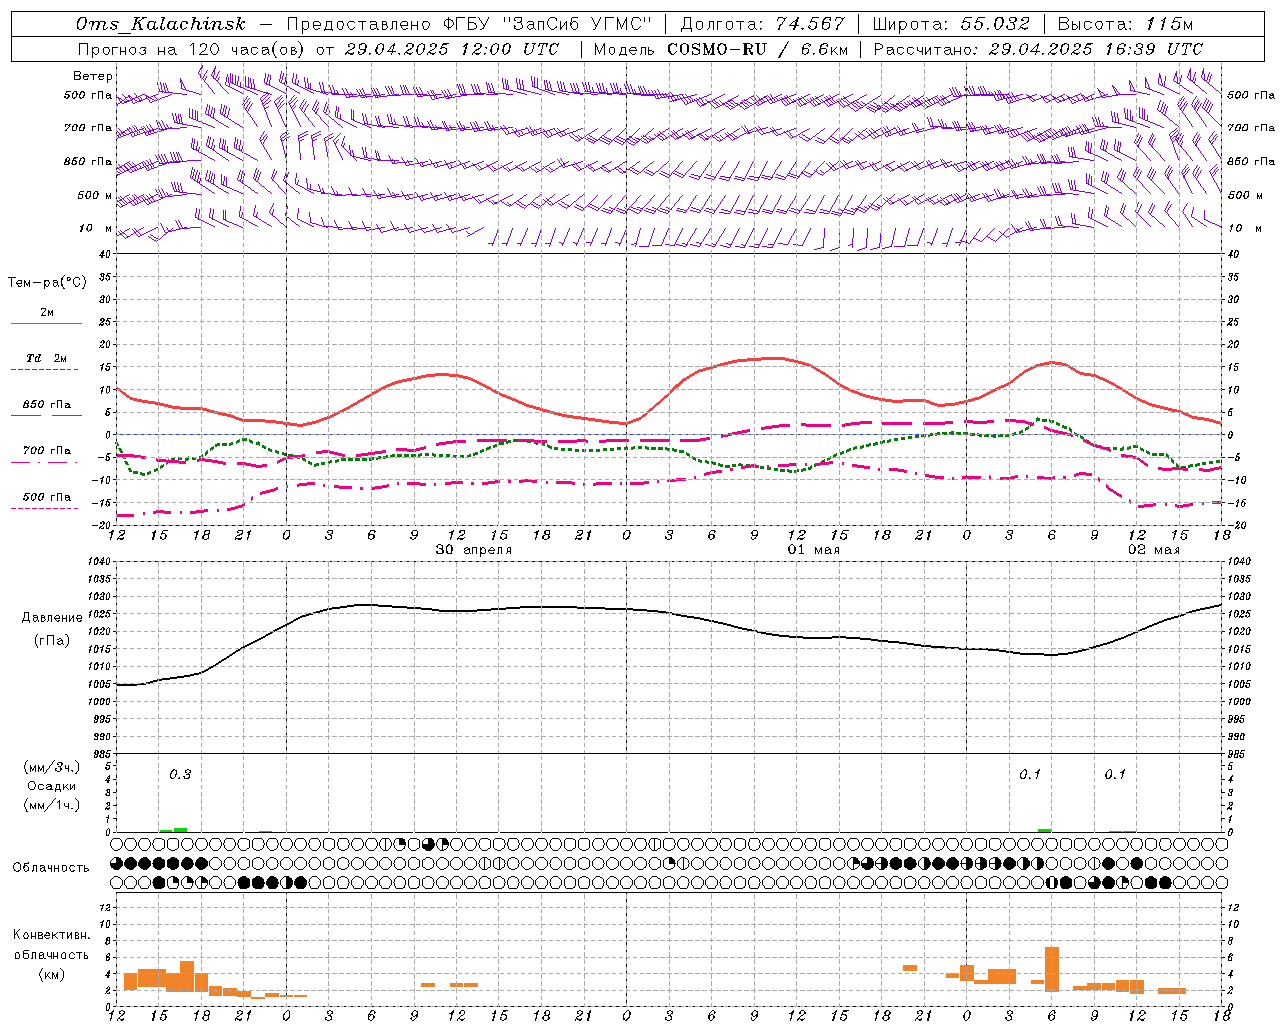1280x1024 pixels.
Task: Click the Тем-ра(°C) panel label
Action: point(47,283)
